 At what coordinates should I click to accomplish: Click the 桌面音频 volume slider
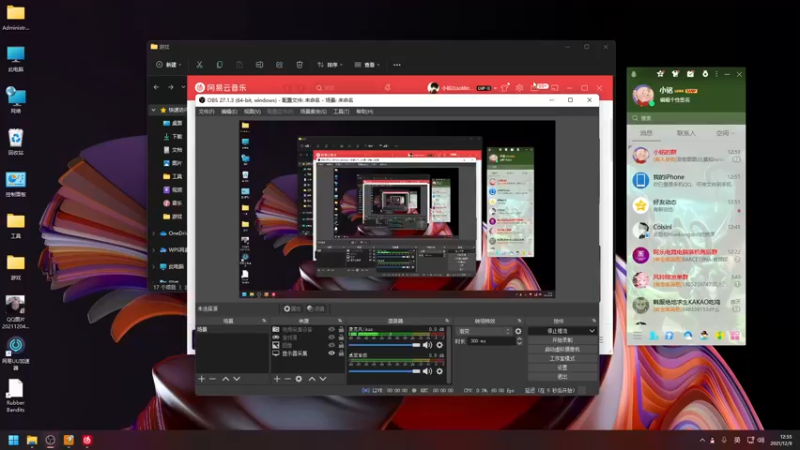coord(384,371)
